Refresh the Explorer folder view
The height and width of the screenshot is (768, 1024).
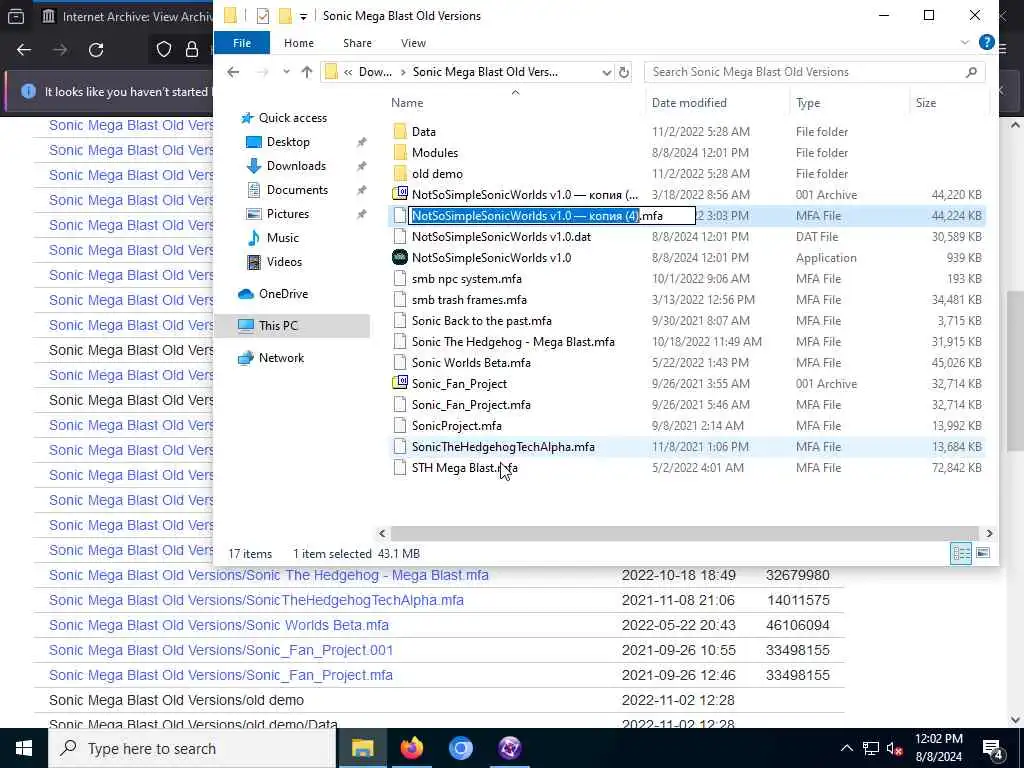click(624, 72)
